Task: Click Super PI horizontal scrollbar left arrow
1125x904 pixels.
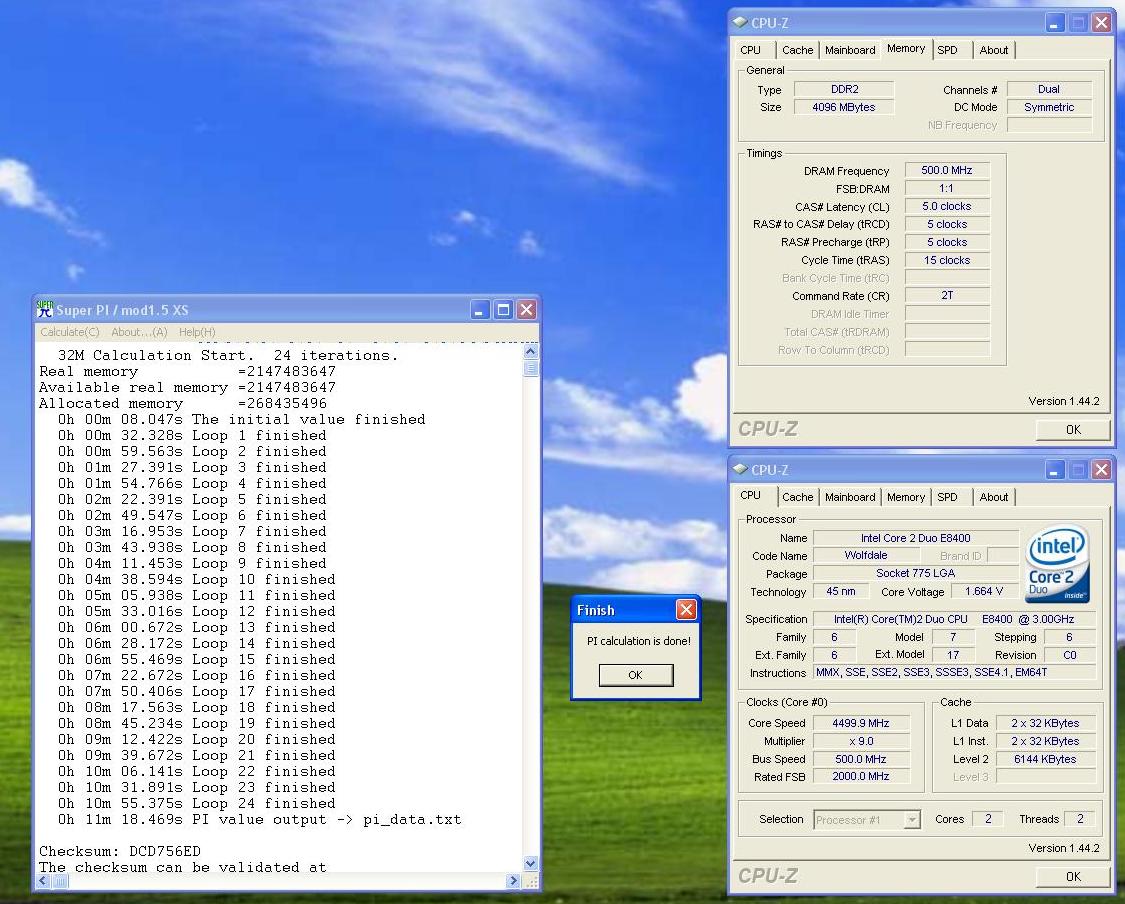Action: click(44, 881)
